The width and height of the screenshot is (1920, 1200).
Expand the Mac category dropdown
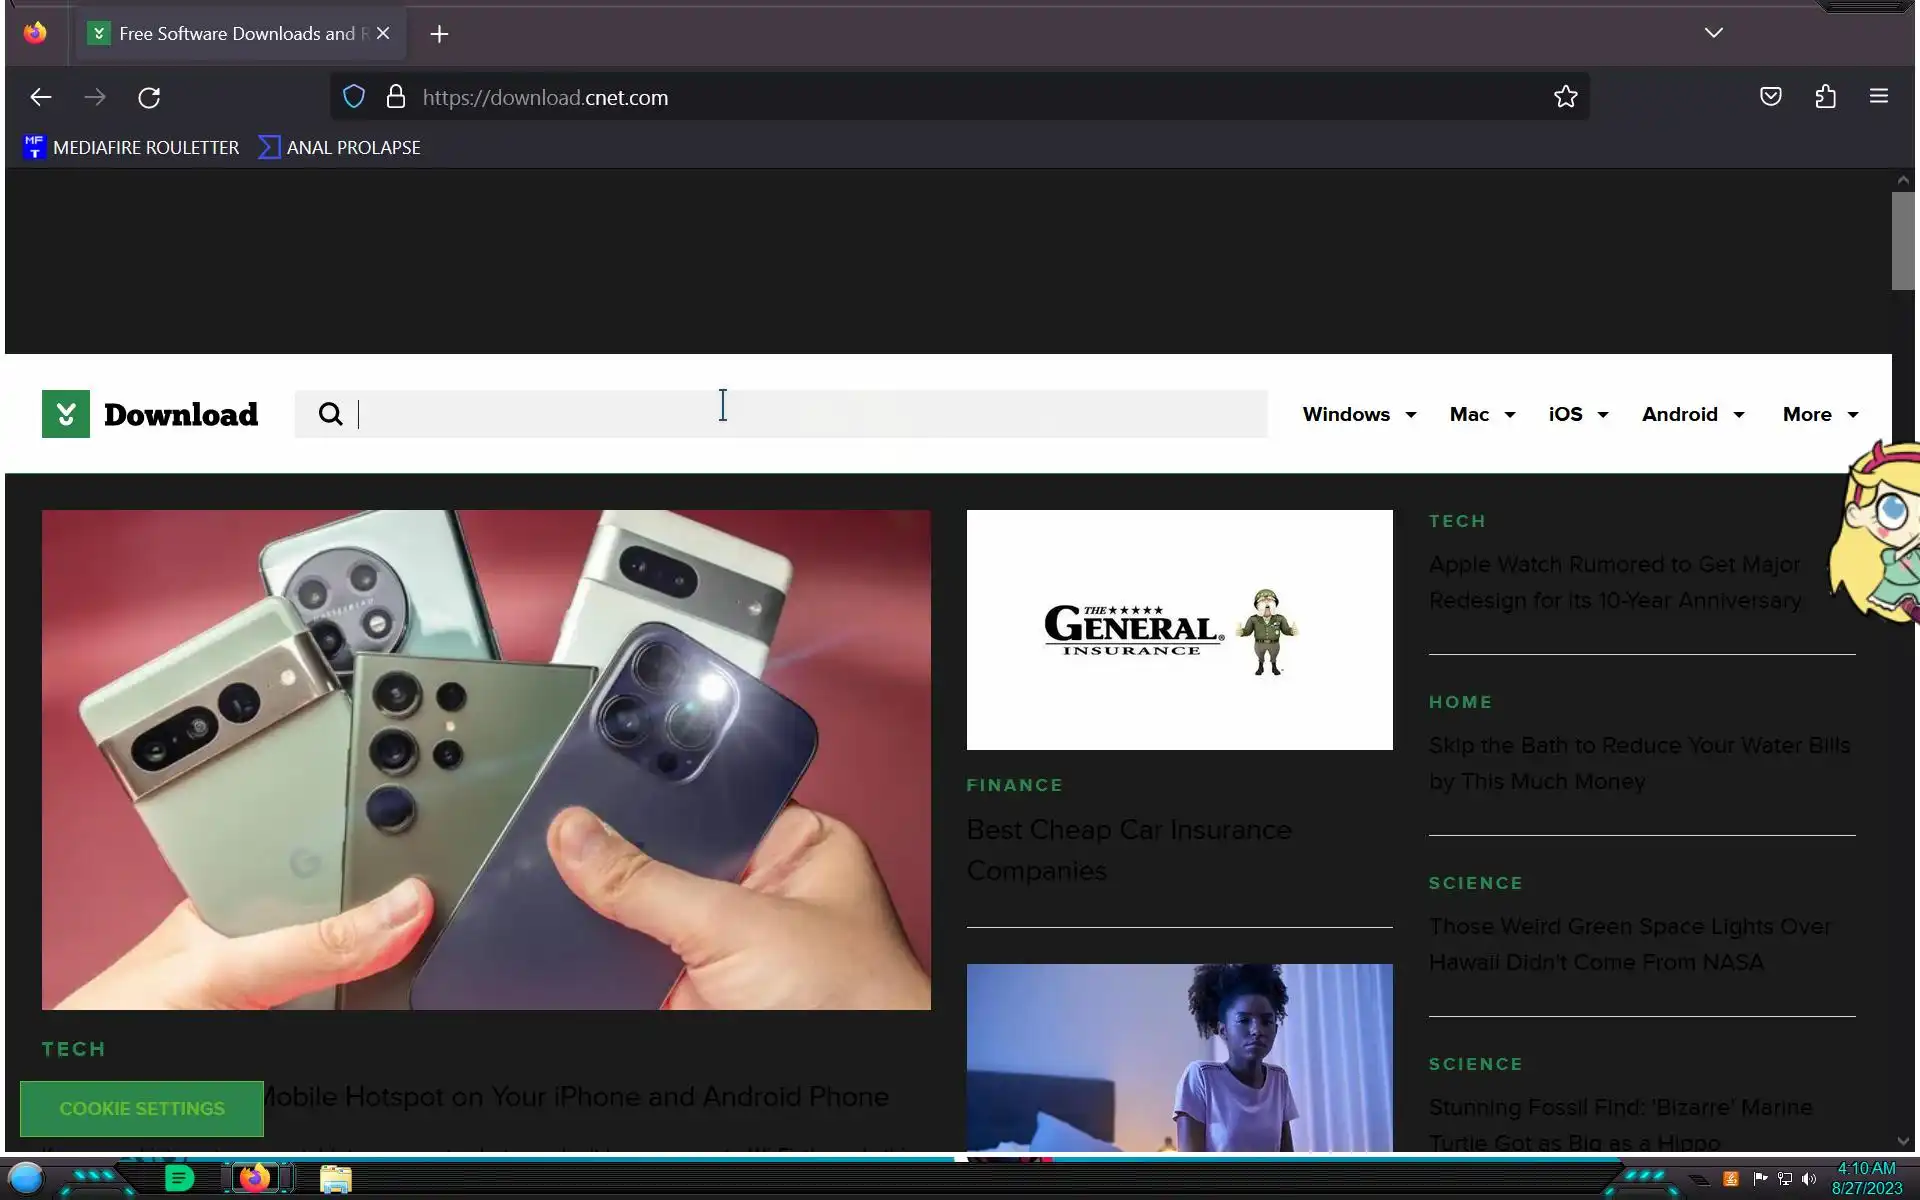click(x=1482, y=414)
